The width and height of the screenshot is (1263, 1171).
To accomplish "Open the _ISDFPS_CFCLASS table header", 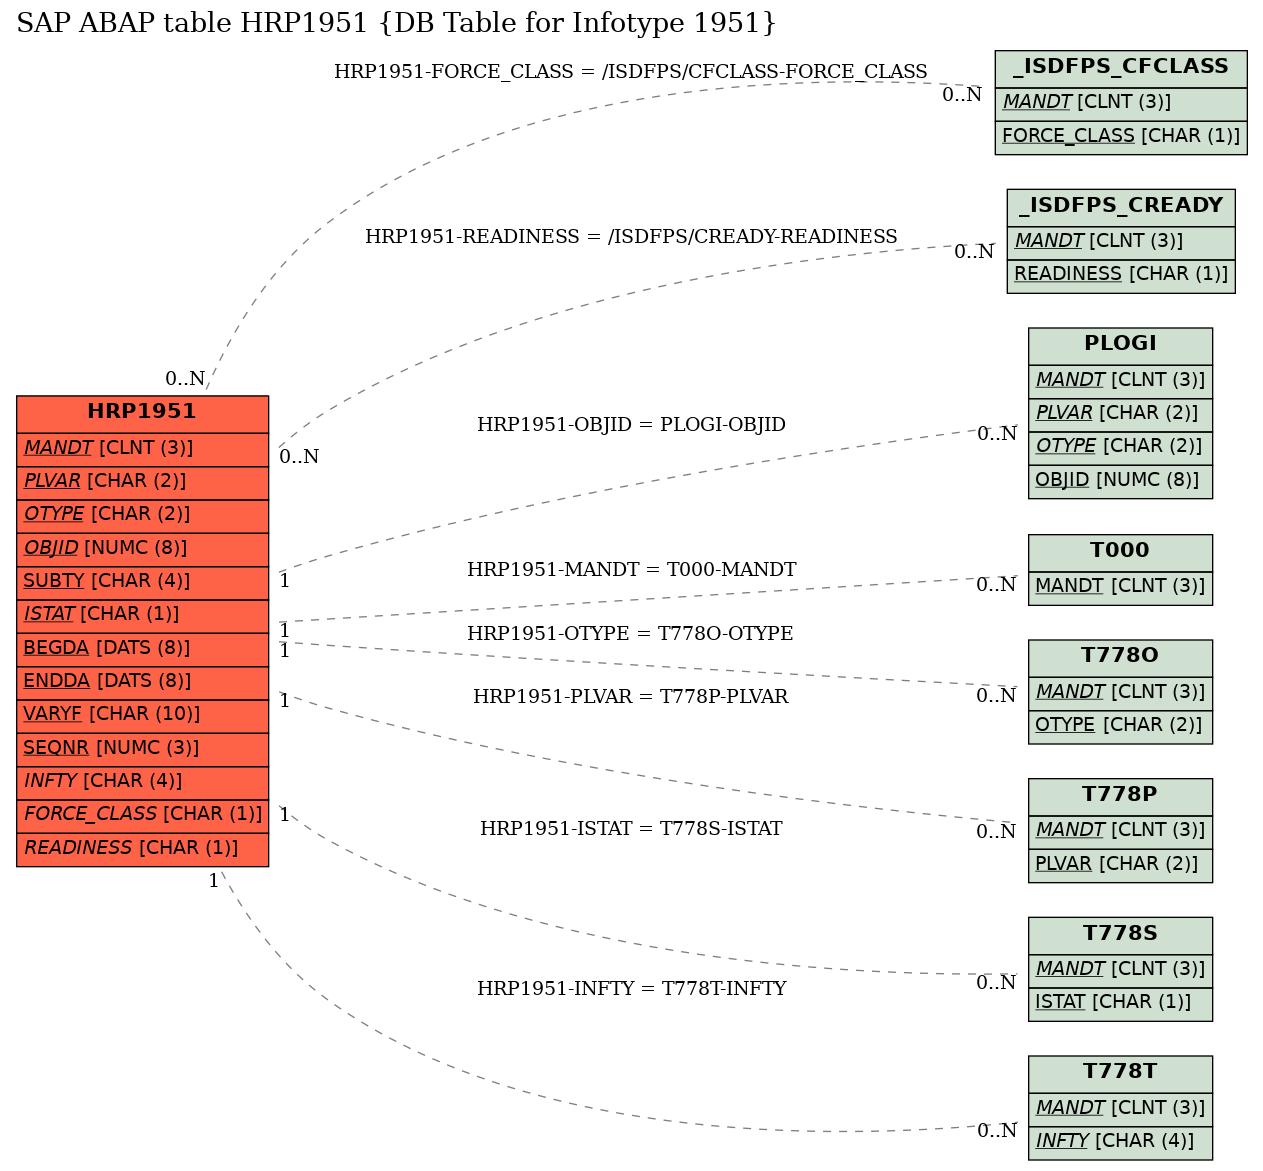I will [x=1121, y=69].
